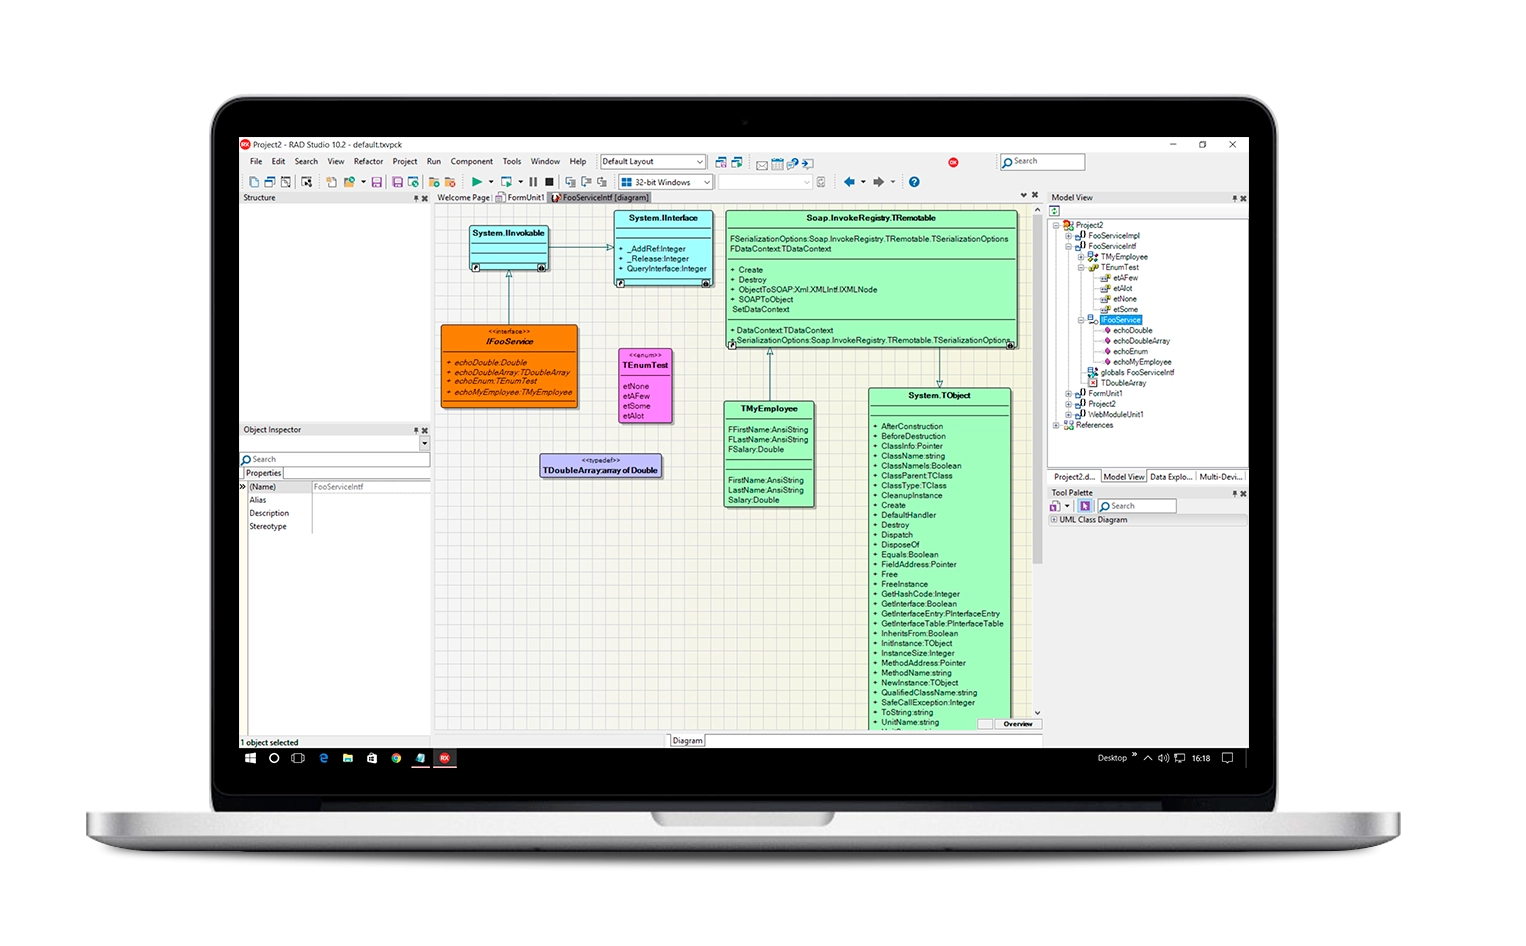This screenshot has width=1526, height=946.
Task: Close the Structure panel with its X
Action: [425, 198]
